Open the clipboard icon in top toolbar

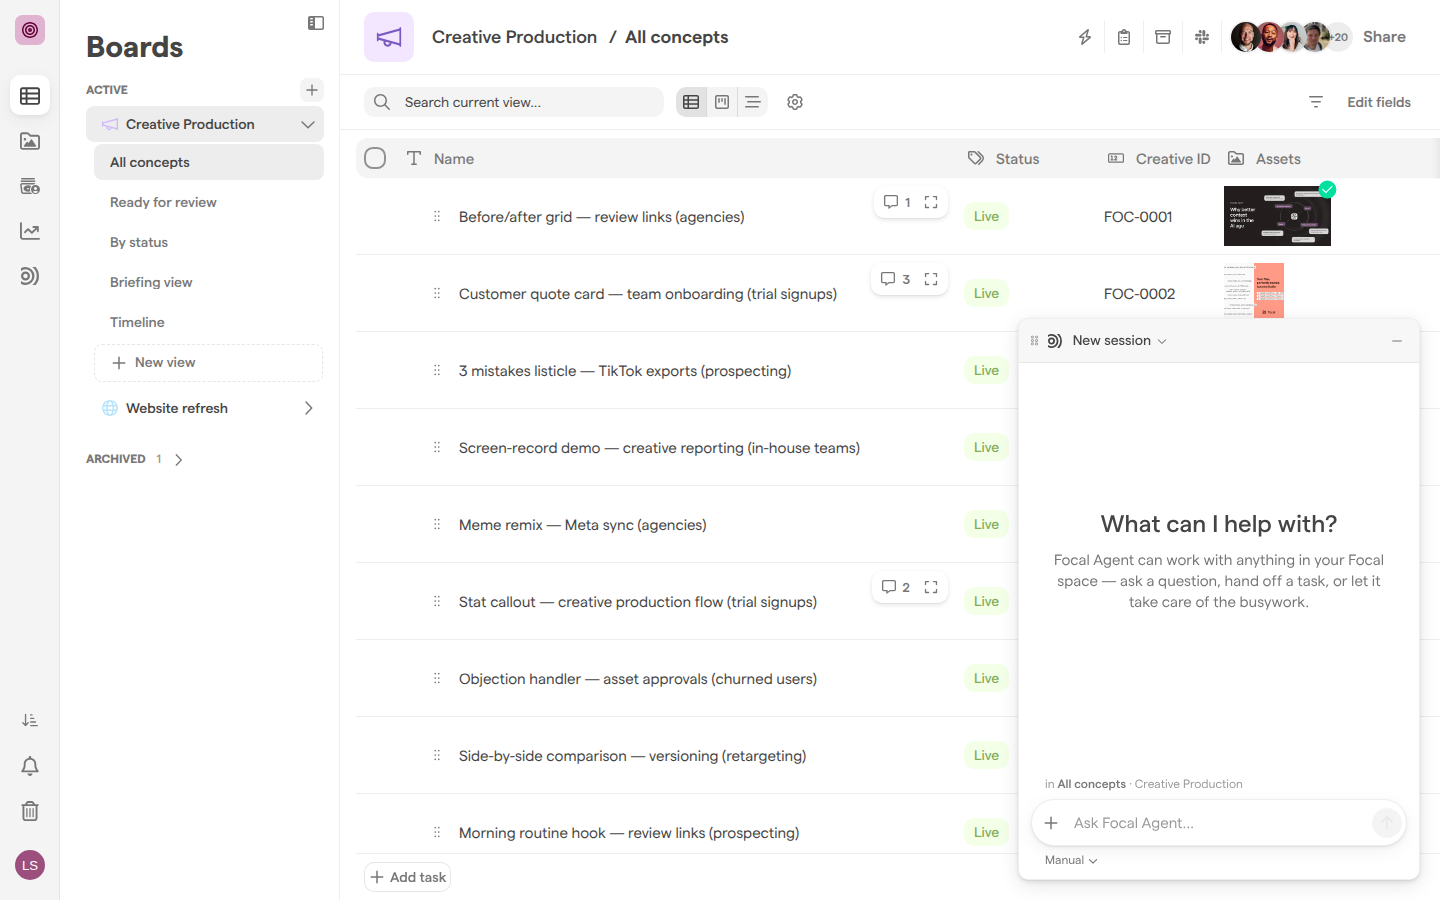point(1124,37)
